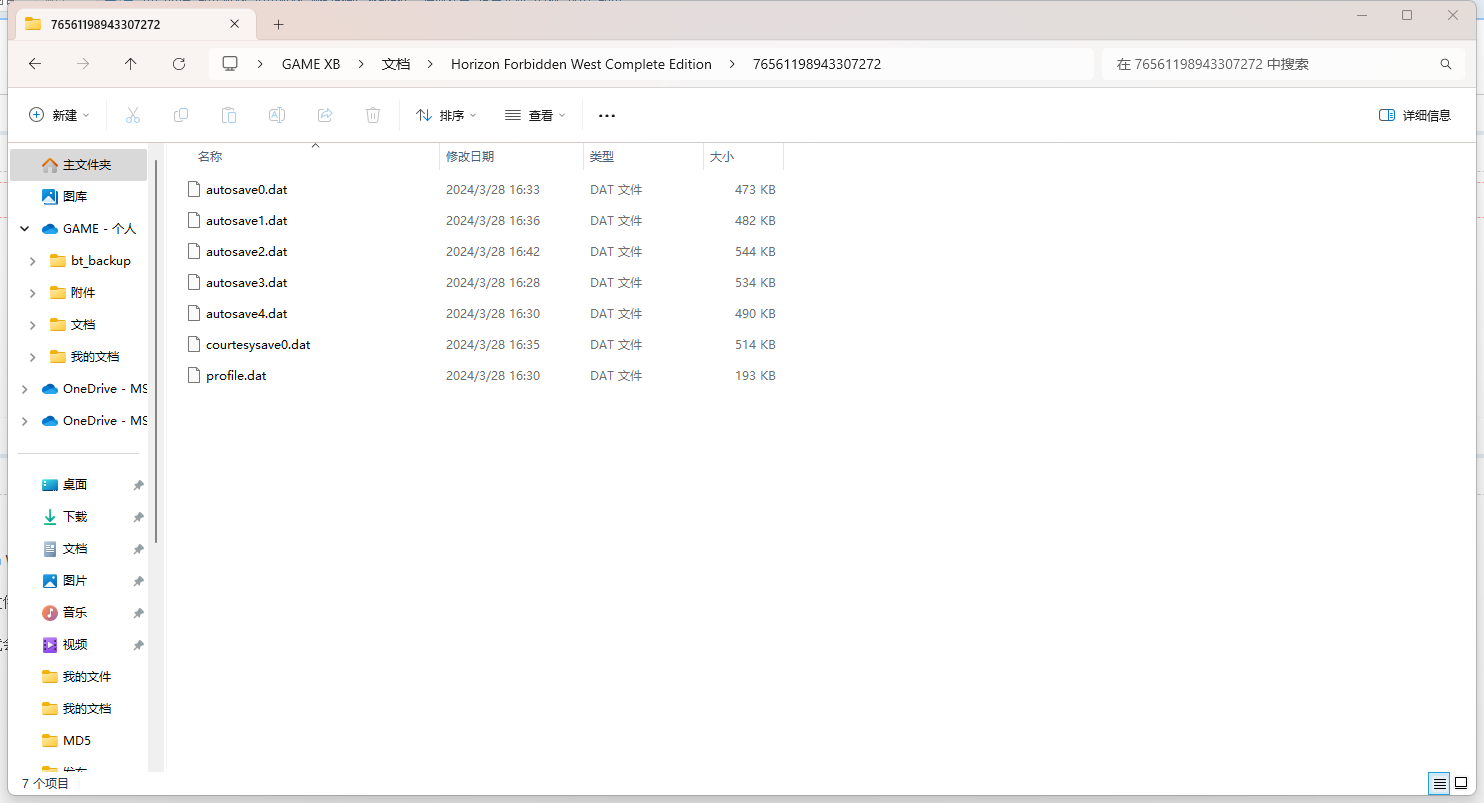Click the Share icon in toolbar
This screenshot has width=1484, height=803.
[325, 115]
